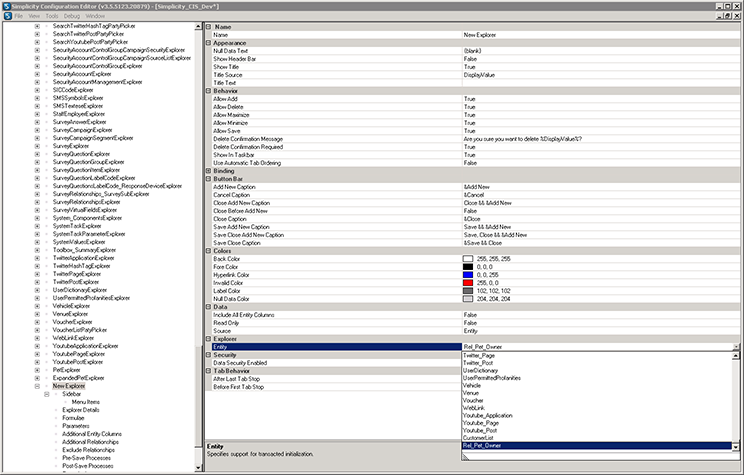Click the Label Color gray swatch
This screenshot has height=475, width=744.
pyautogui.click(x=468, y=291)
